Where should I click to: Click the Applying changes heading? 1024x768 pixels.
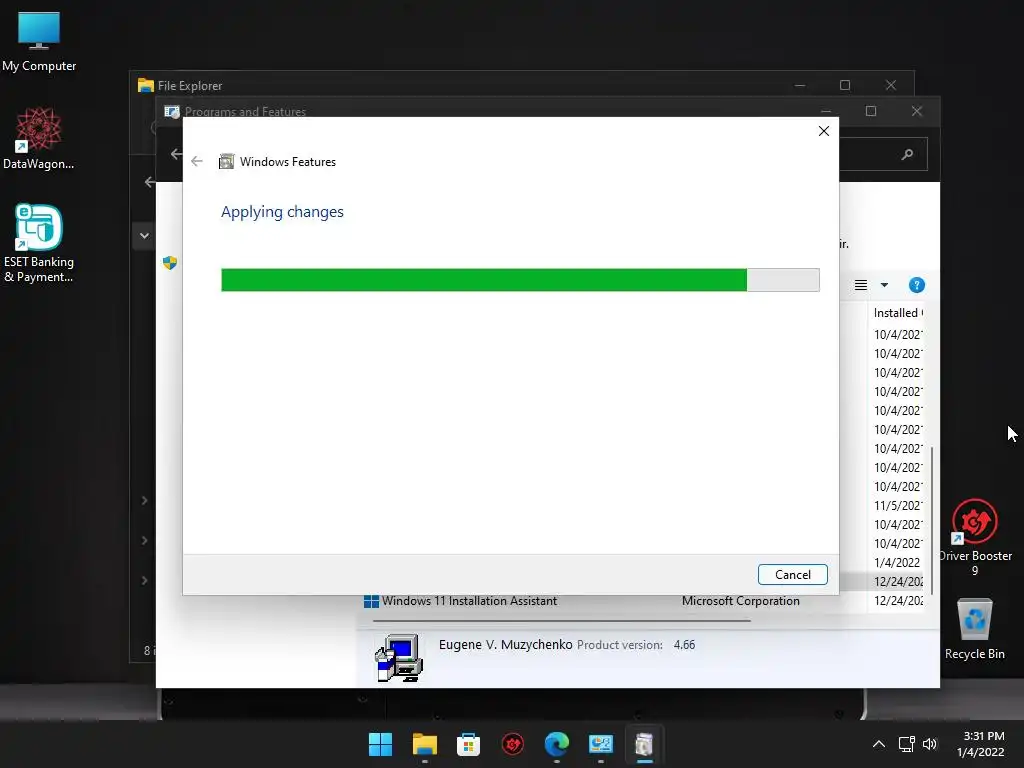click(282, 212)
